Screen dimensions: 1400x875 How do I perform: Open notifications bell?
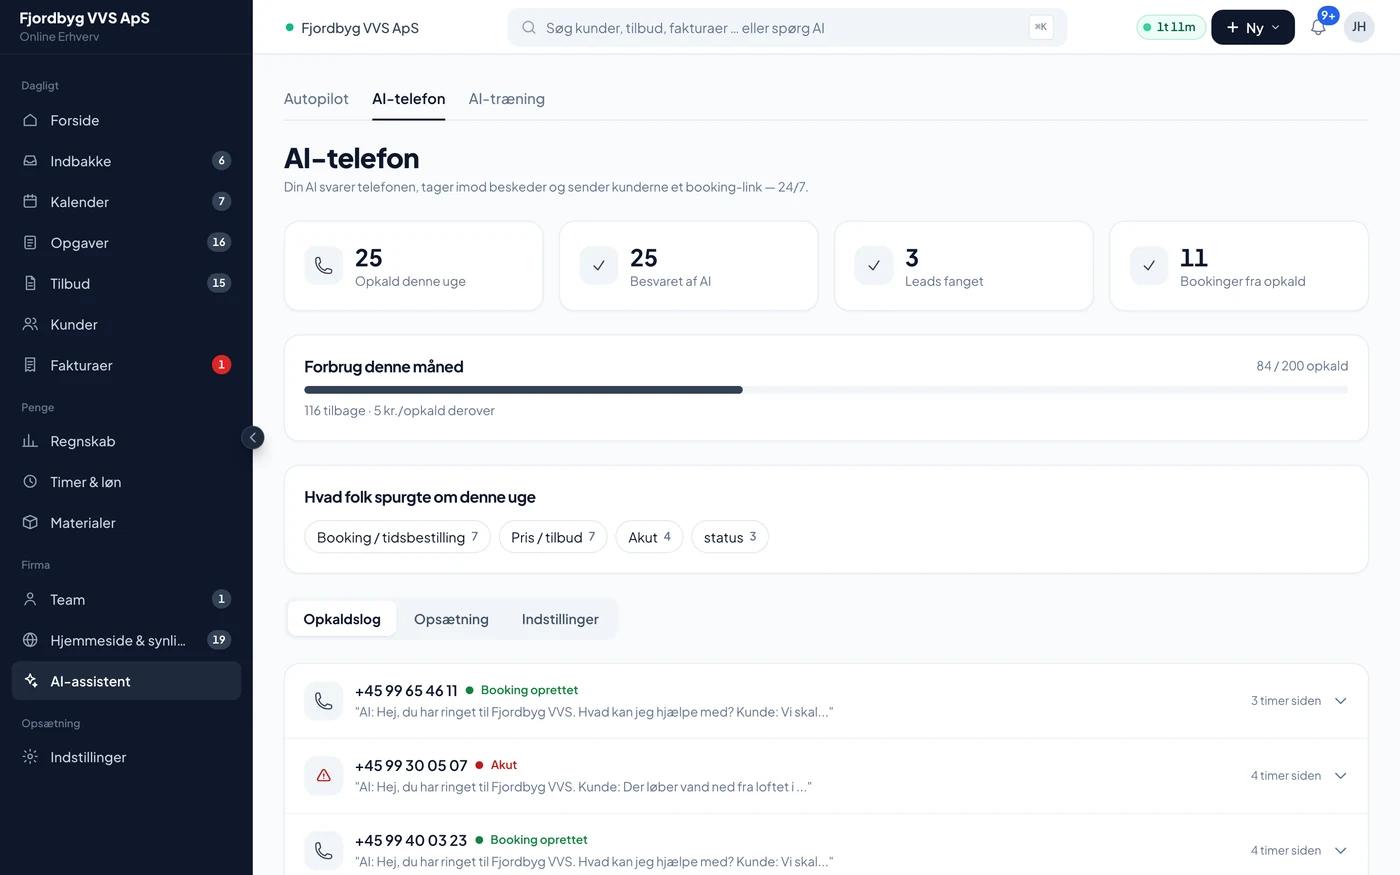tap(1318, 27)
